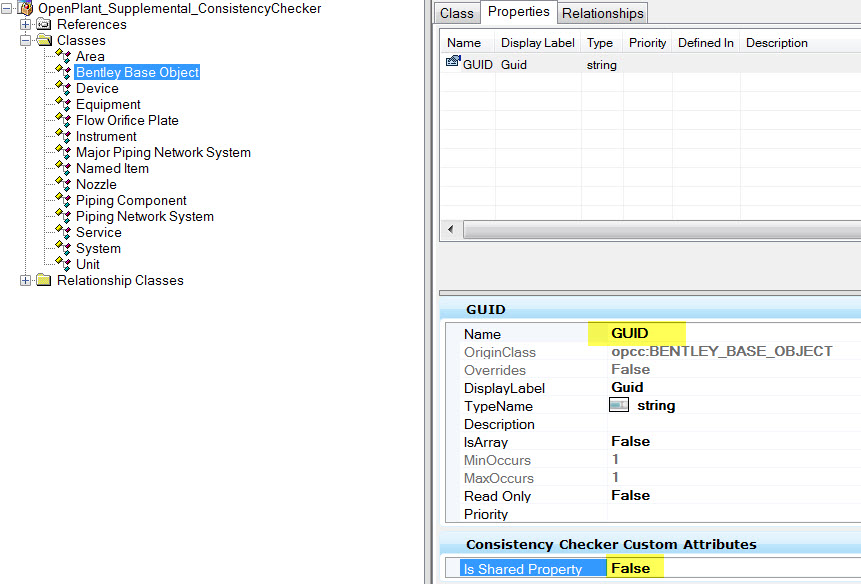Click the Named Item class icon

pos(63,168)
